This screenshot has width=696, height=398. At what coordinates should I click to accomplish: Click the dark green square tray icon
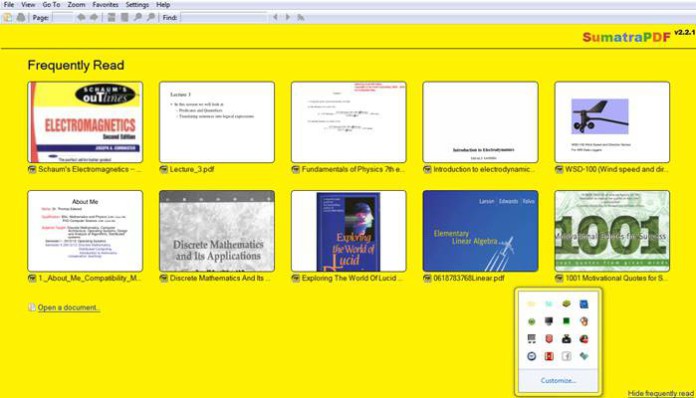click(x=566, y=321)
